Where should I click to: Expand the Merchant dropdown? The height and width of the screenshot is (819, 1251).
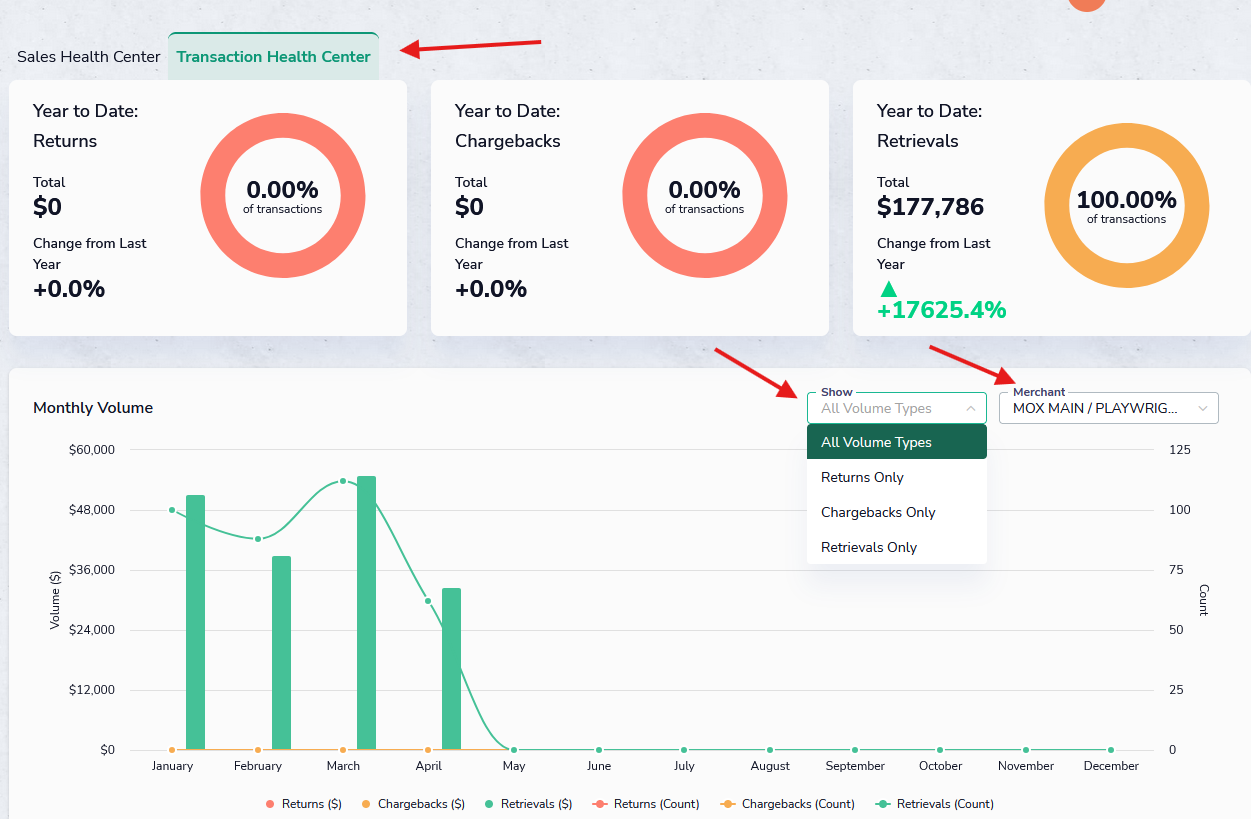point(1108,408)
